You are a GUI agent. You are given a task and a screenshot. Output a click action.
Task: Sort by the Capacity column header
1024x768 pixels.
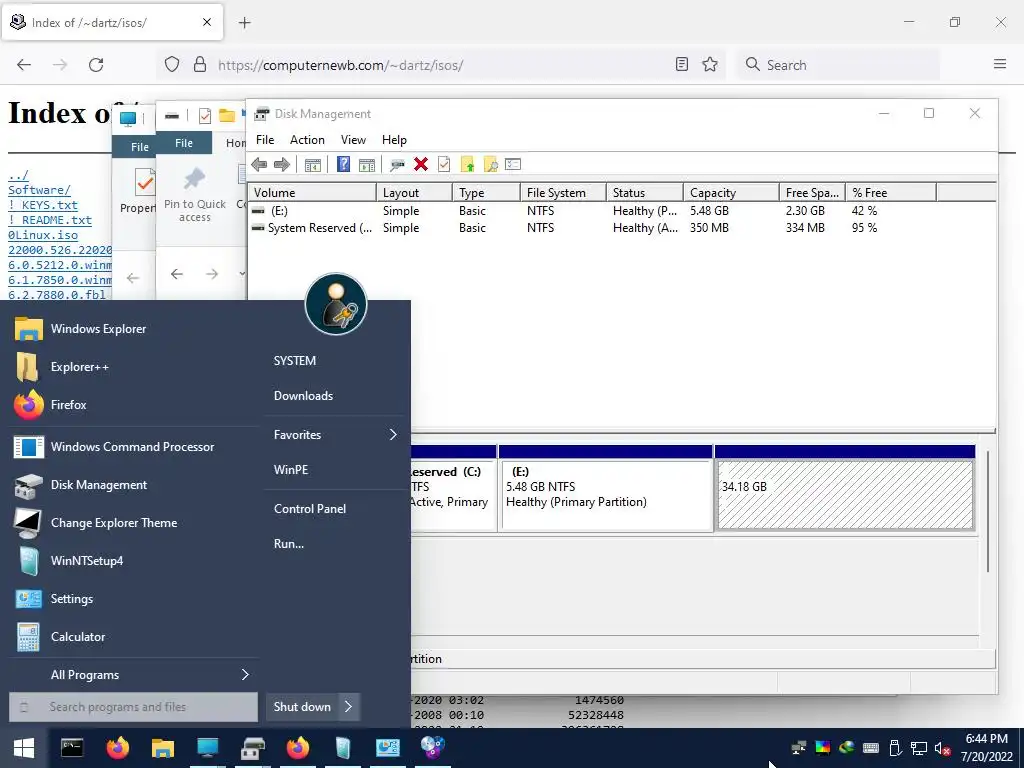tap(731, 193)
